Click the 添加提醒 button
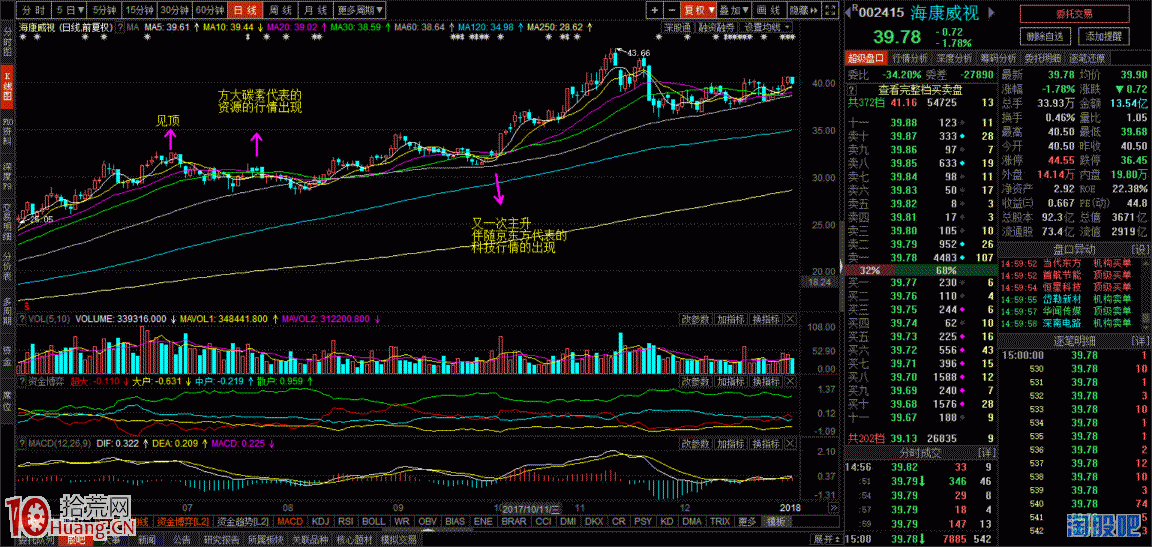 click(1105, 36)
